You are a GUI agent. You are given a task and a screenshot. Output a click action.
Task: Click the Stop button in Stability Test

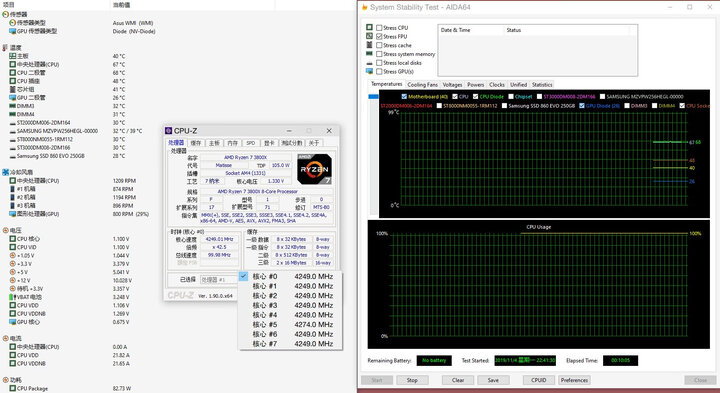[412, 380]
